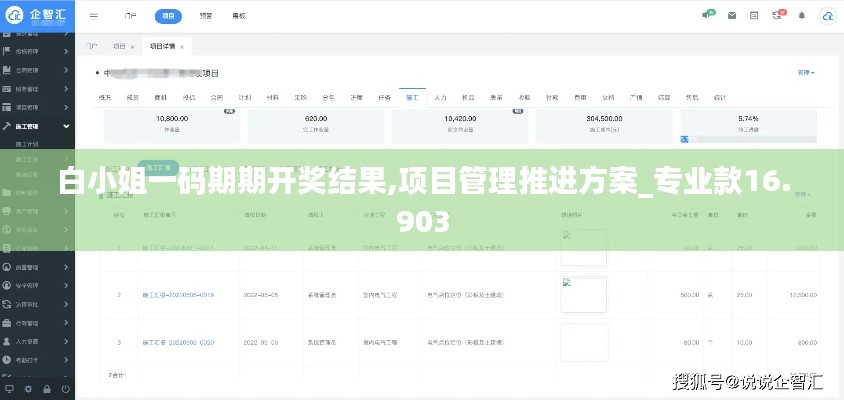
Task: Open the 采购 project tab
Action: click(300, 98)
